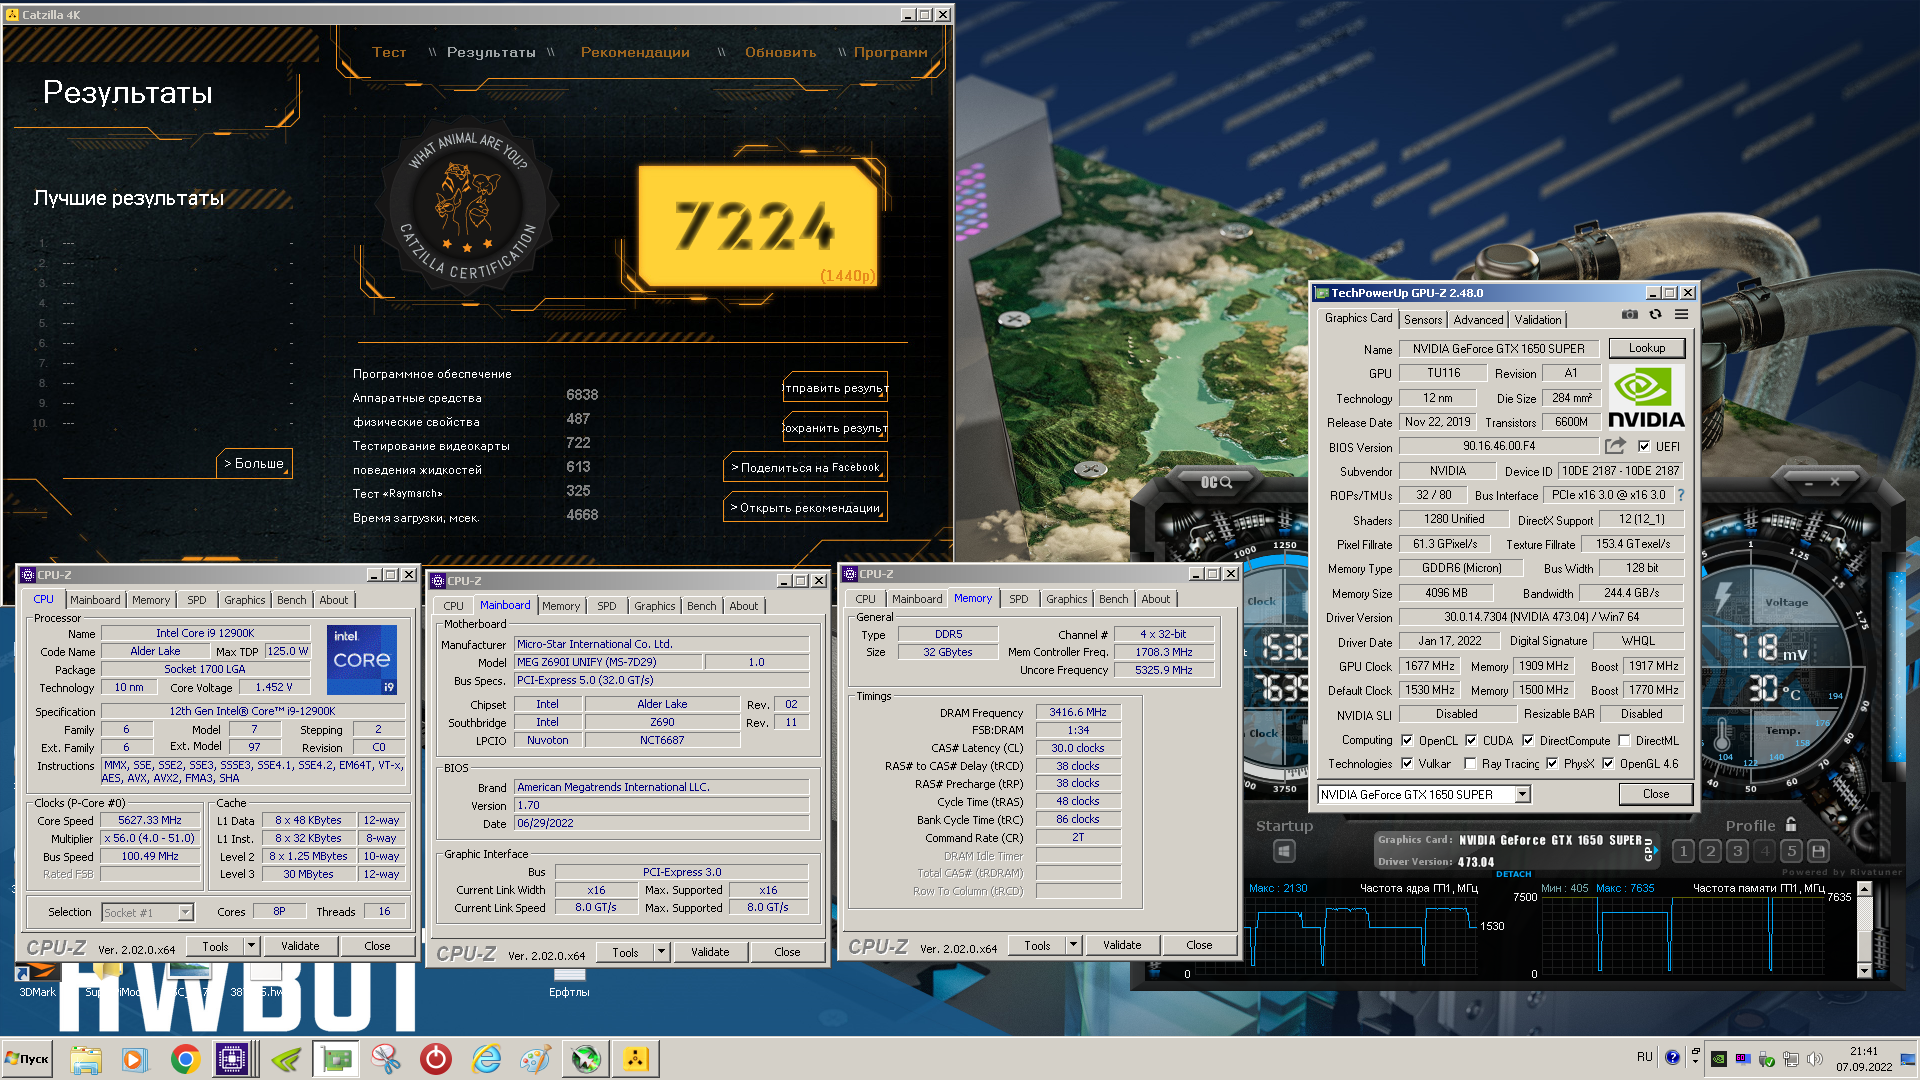This screenshot has width=1920, height=1080.
Task: Toggle the DirectCompute checkbox
Action: point(1528,741)
